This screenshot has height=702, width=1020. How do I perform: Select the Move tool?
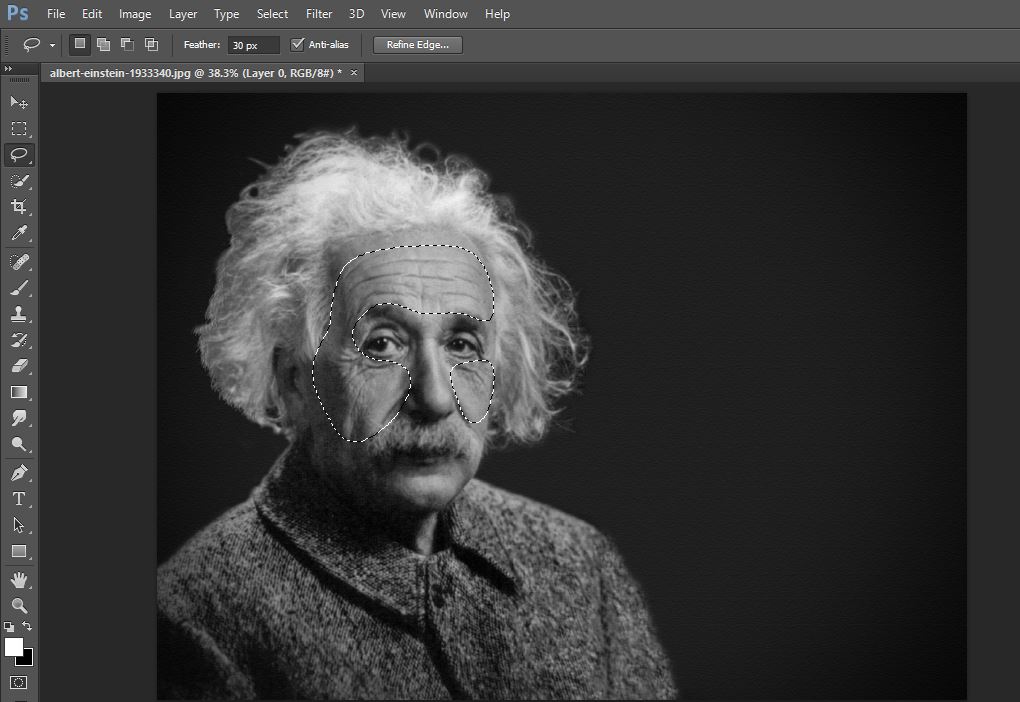(19, 103)
